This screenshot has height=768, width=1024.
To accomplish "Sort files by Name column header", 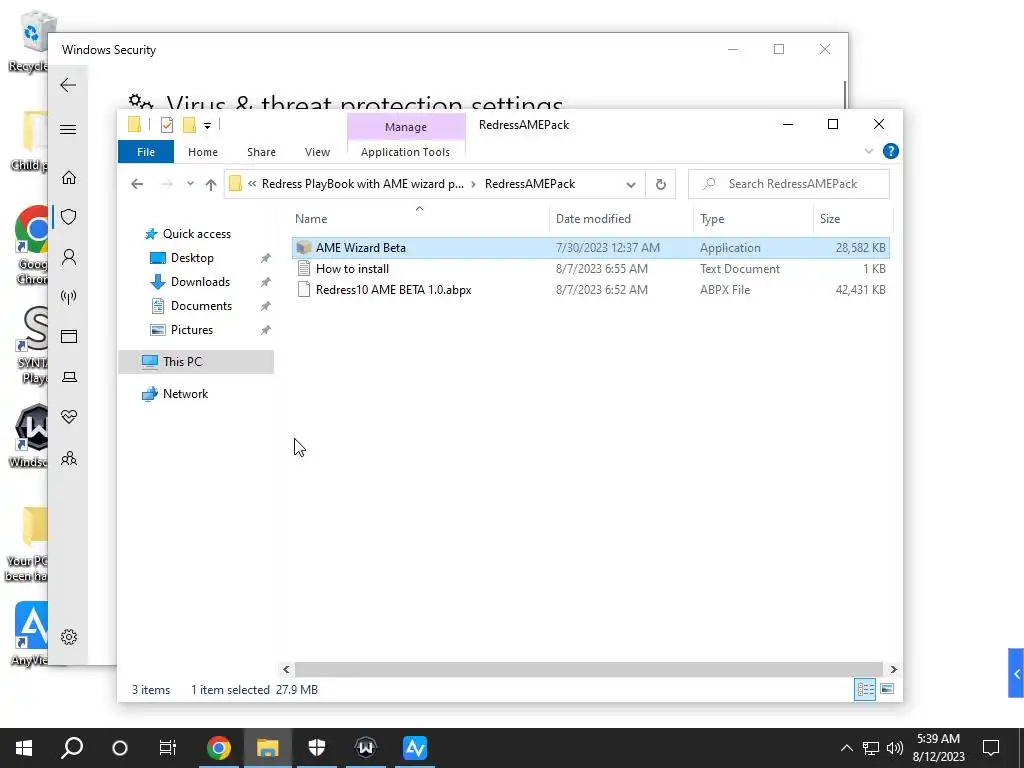I will (420, 219).
